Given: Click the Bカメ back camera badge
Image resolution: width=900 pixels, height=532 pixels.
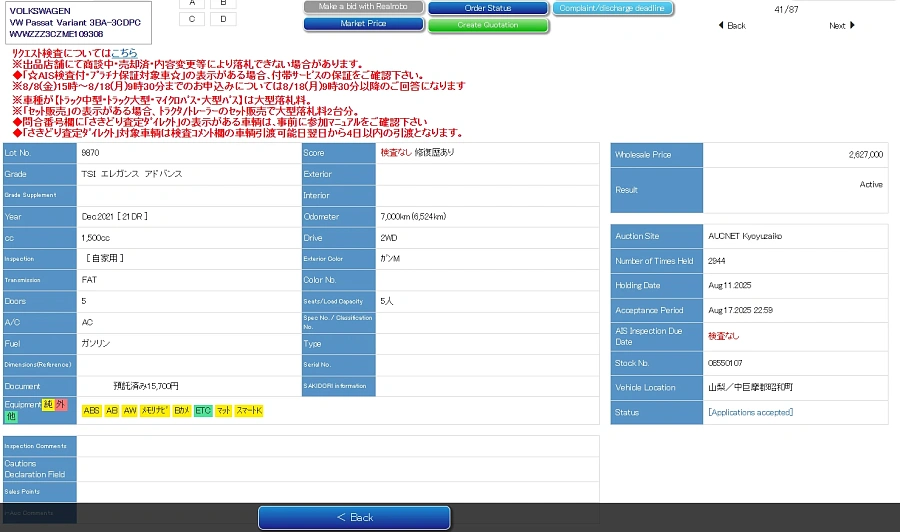Looking at the screenshot, I should 181,411.
